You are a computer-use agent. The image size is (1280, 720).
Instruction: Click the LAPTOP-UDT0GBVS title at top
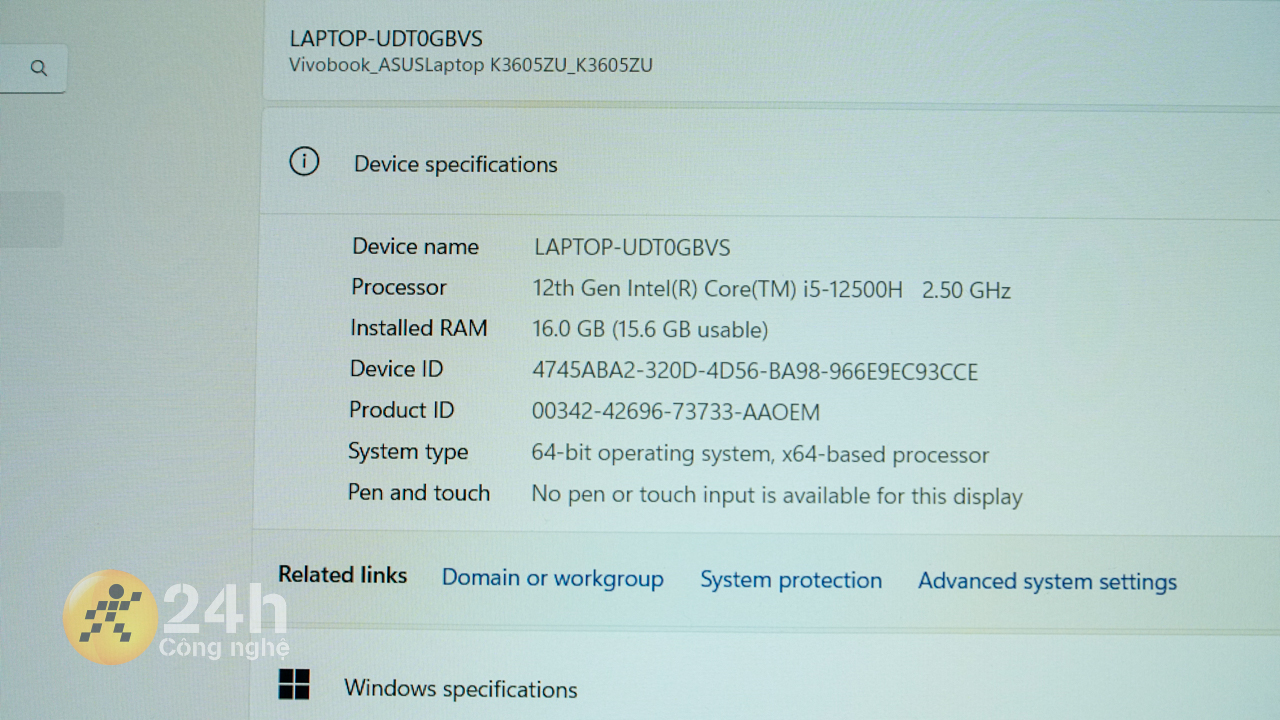pyautogui.click(x=386, y=39)
